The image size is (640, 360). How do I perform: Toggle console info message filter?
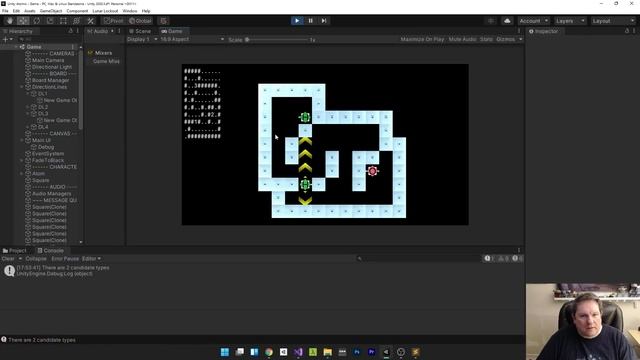[489, 258]
